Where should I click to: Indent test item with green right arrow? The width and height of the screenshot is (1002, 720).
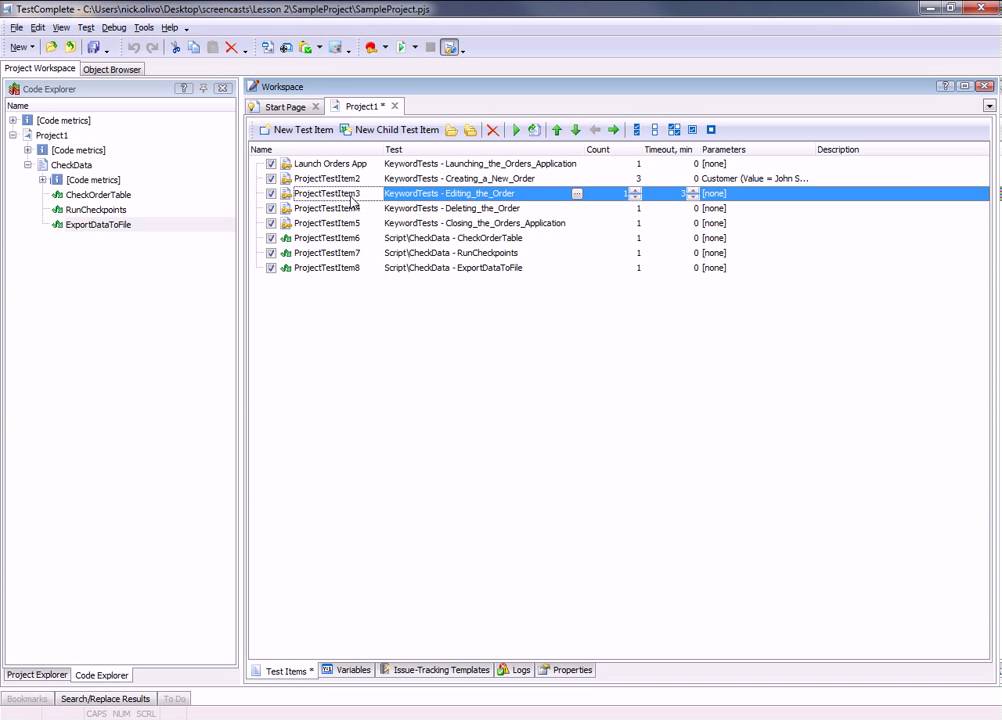[x=613, y=130]
